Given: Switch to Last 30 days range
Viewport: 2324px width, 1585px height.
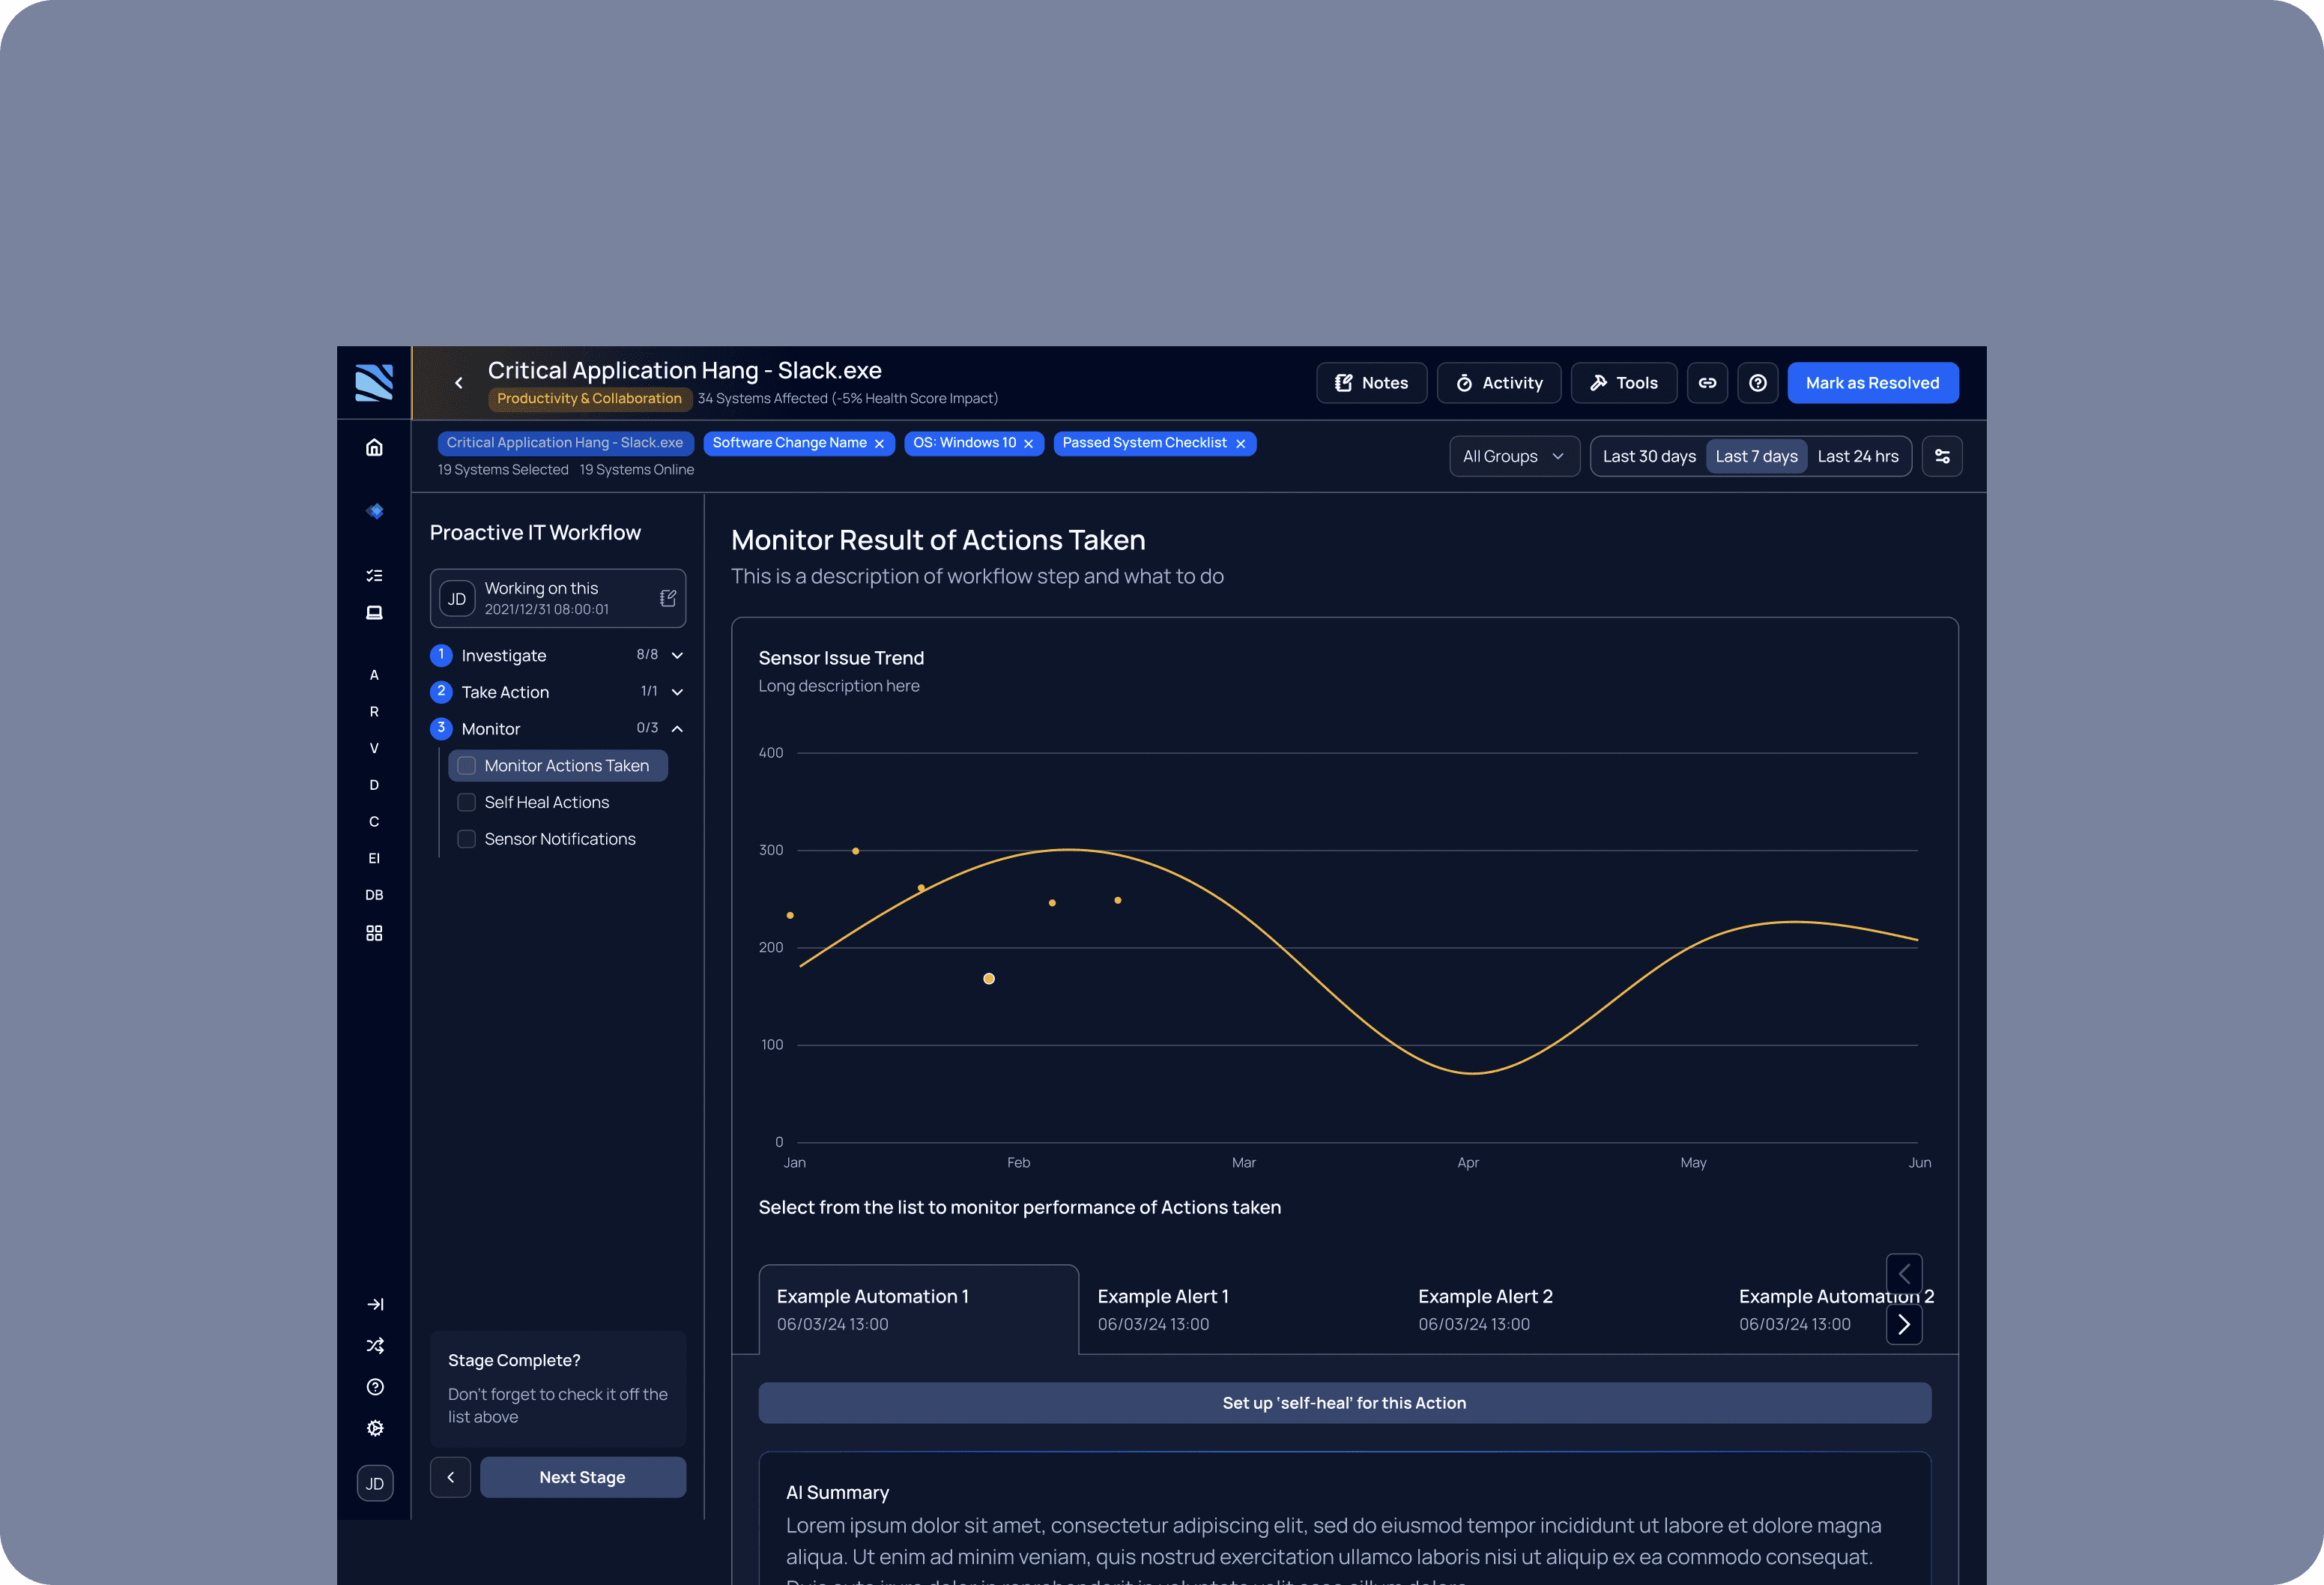Looking at the screenshot, I should click(x=1648, y=456).
